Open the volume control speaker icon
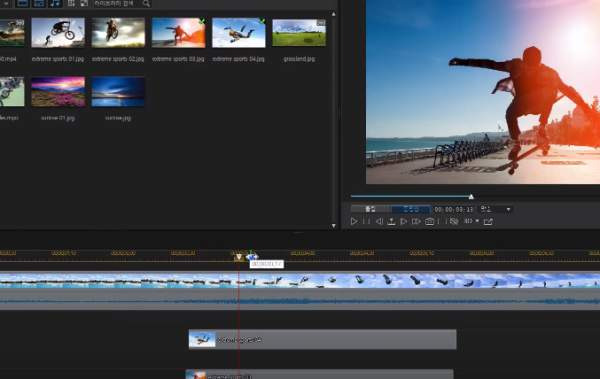This screenshot has width=600, height=379. tap(468, 221)
